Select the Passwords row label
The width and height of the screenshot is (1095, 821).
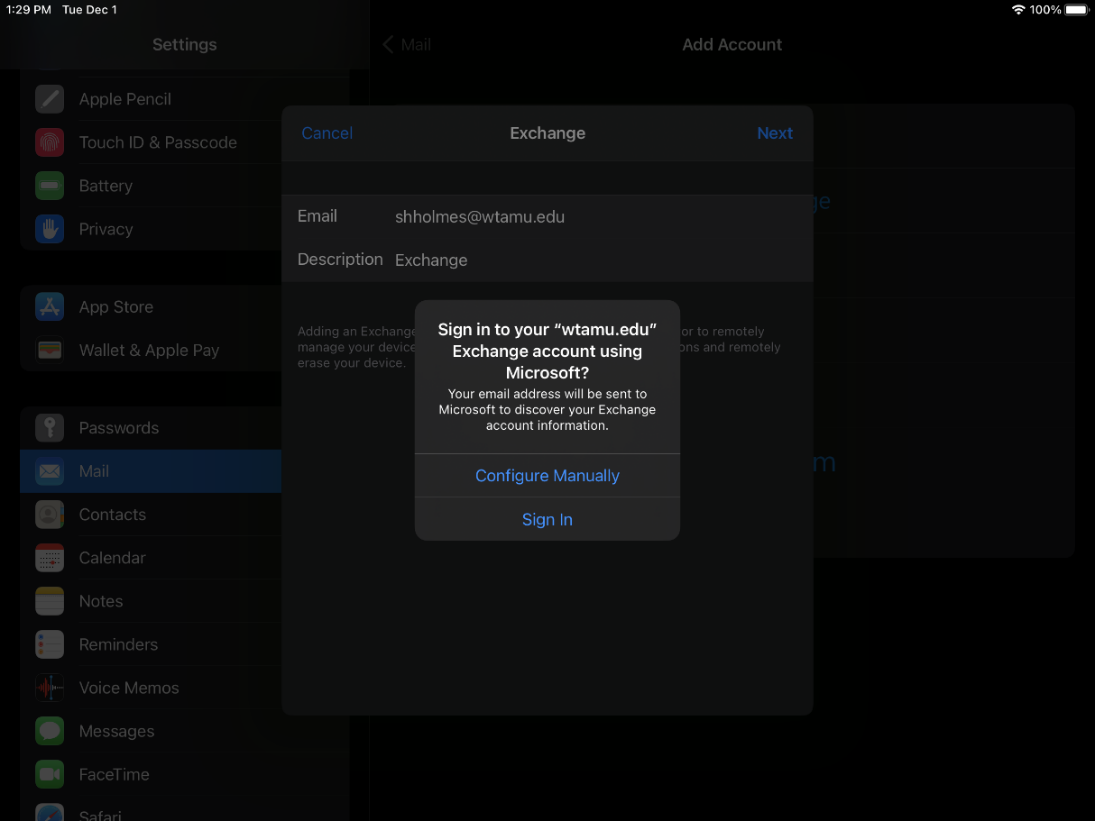click(x=119, y=428)
